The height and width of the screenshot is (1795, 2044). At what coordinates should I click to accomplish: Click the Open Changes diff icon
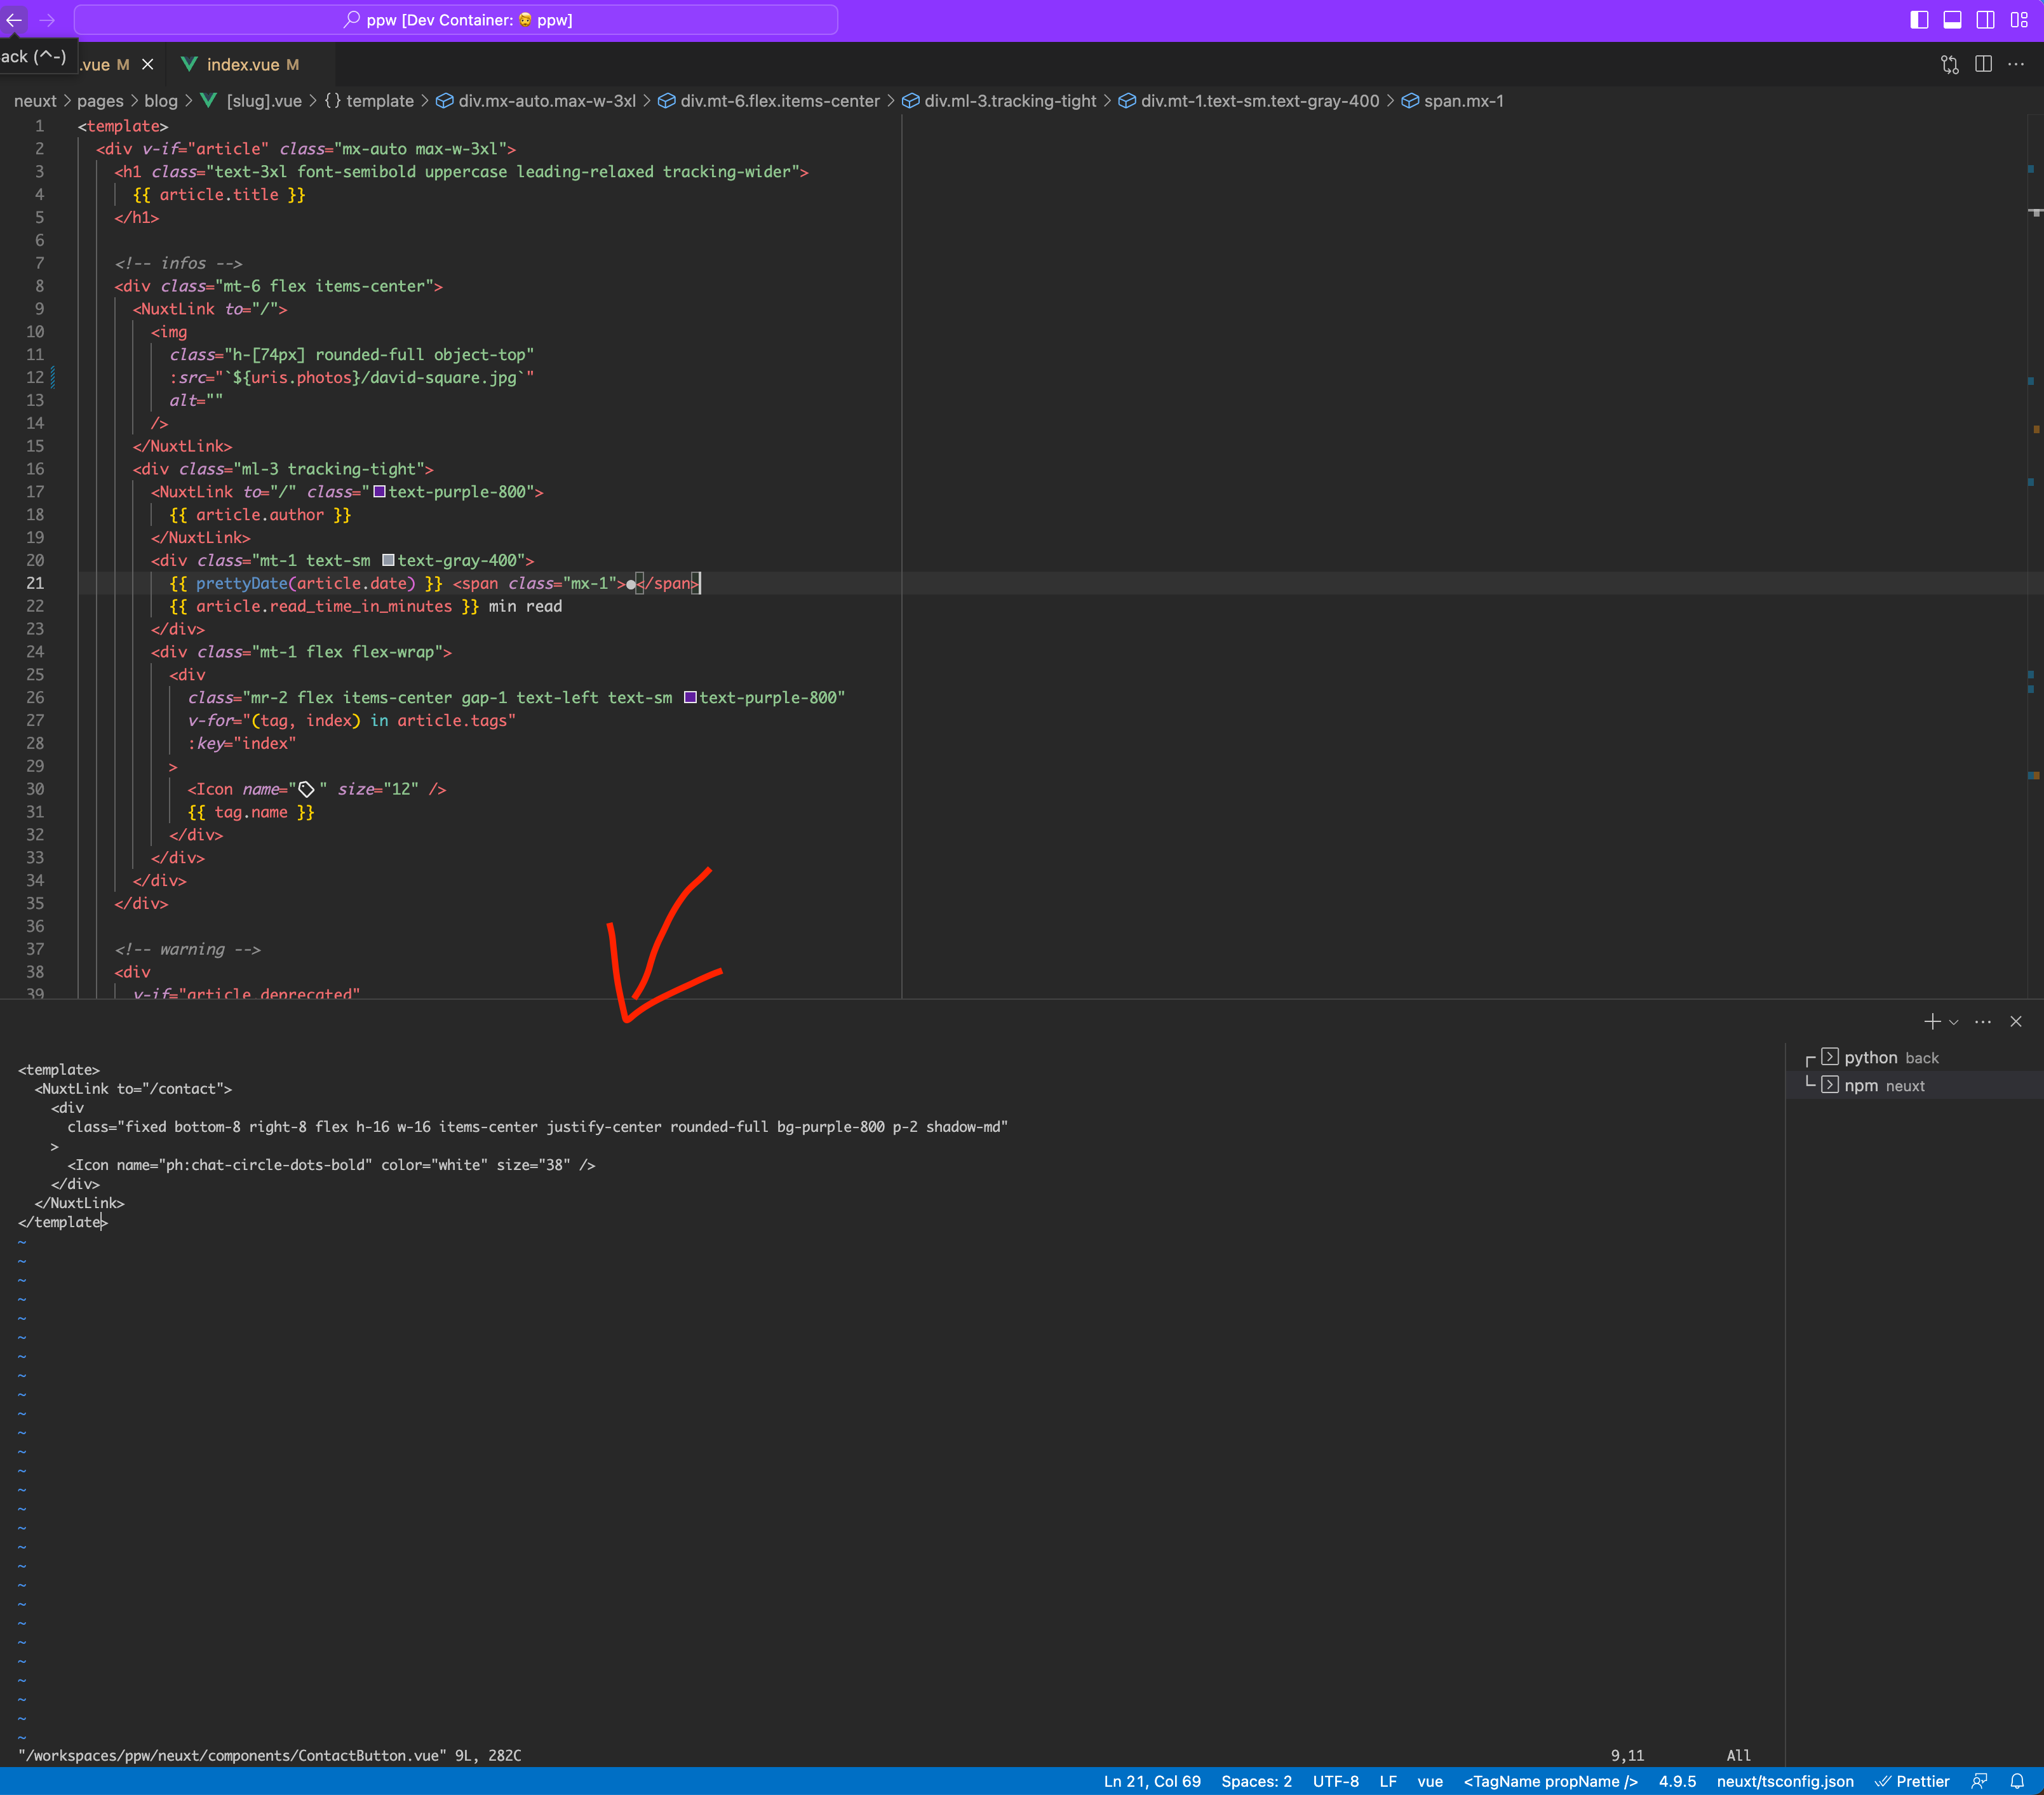click(x=1949, y=63)
